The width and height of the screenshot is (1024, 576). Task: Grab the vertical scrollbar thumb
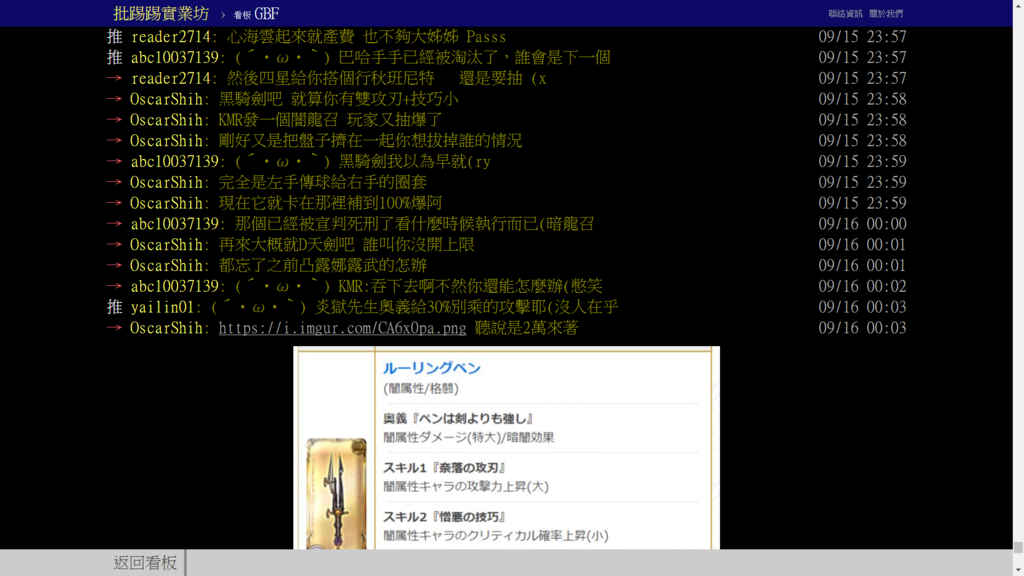(1018, 547)
